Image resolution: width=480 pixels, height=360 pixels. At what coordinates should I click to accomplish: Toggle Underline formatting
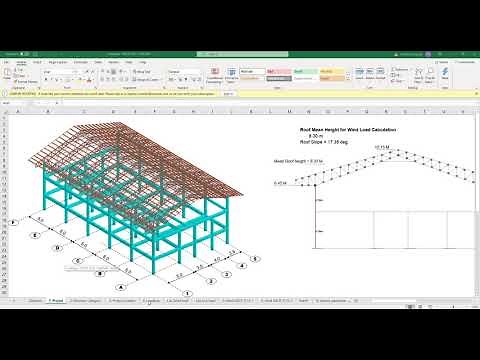(57, 80)
